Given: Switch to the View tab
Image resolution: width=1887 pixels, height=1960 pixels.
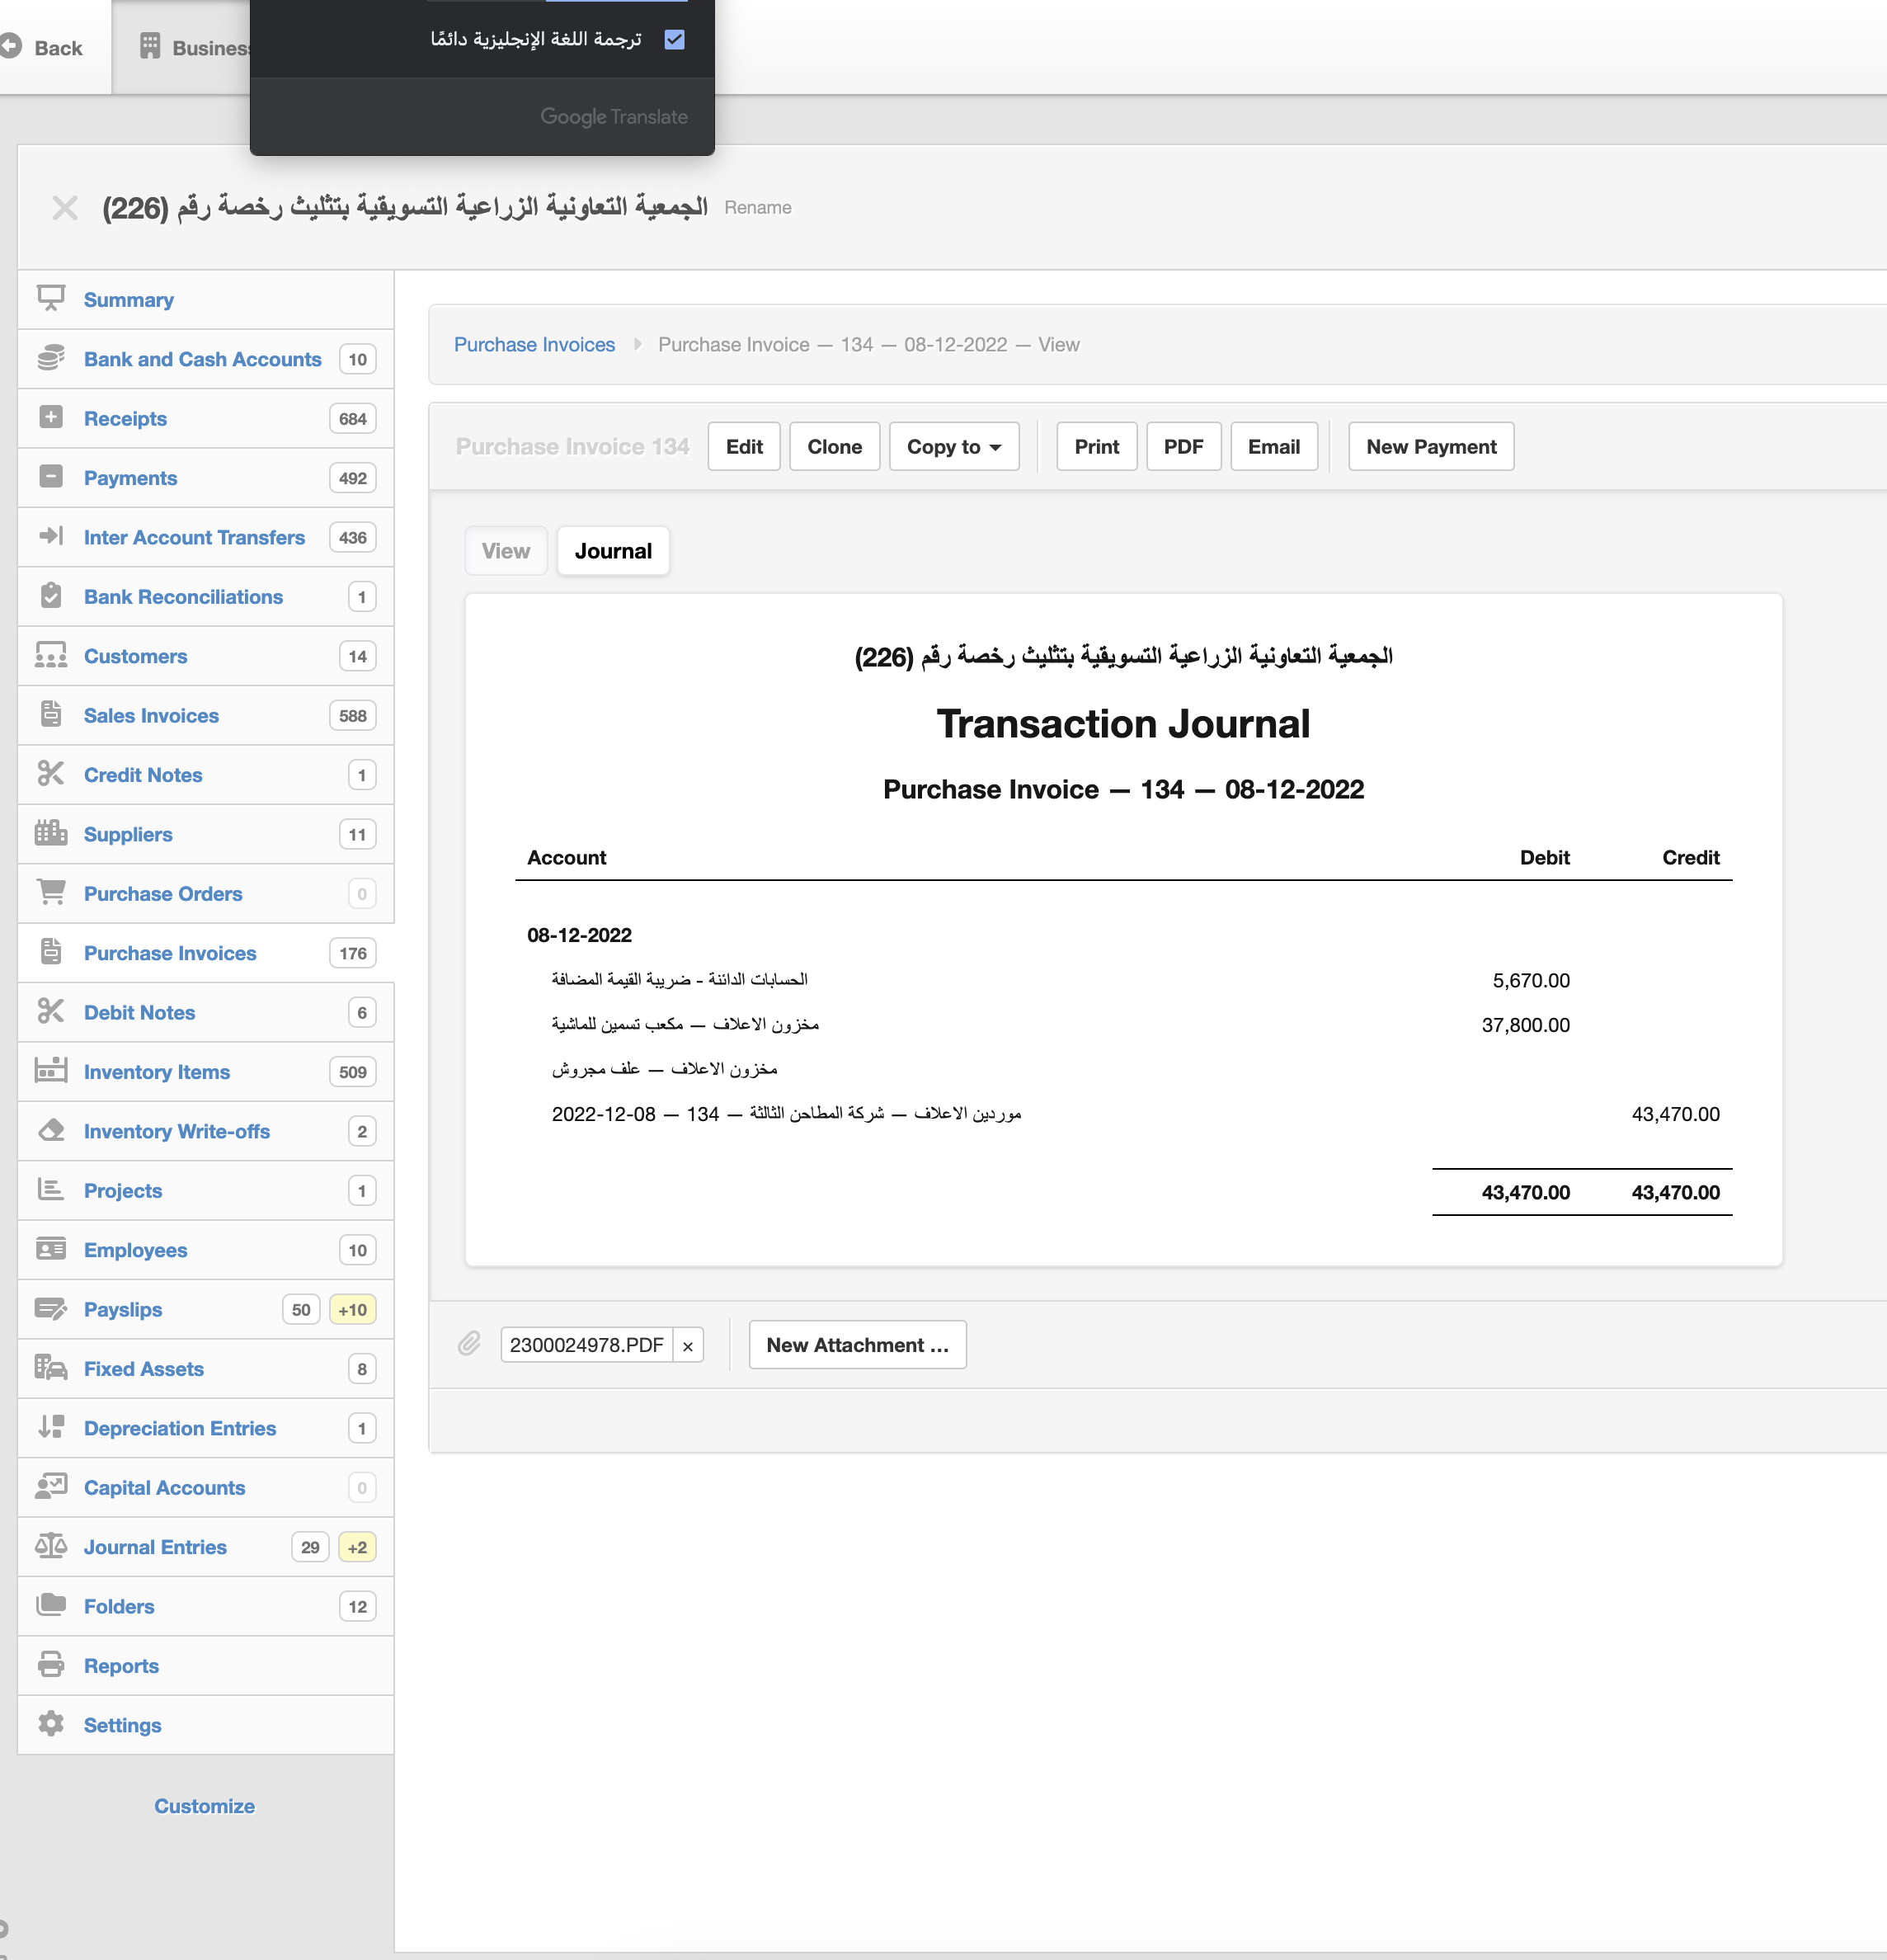Looking at the screenshot, I should (x=506, y=551).
